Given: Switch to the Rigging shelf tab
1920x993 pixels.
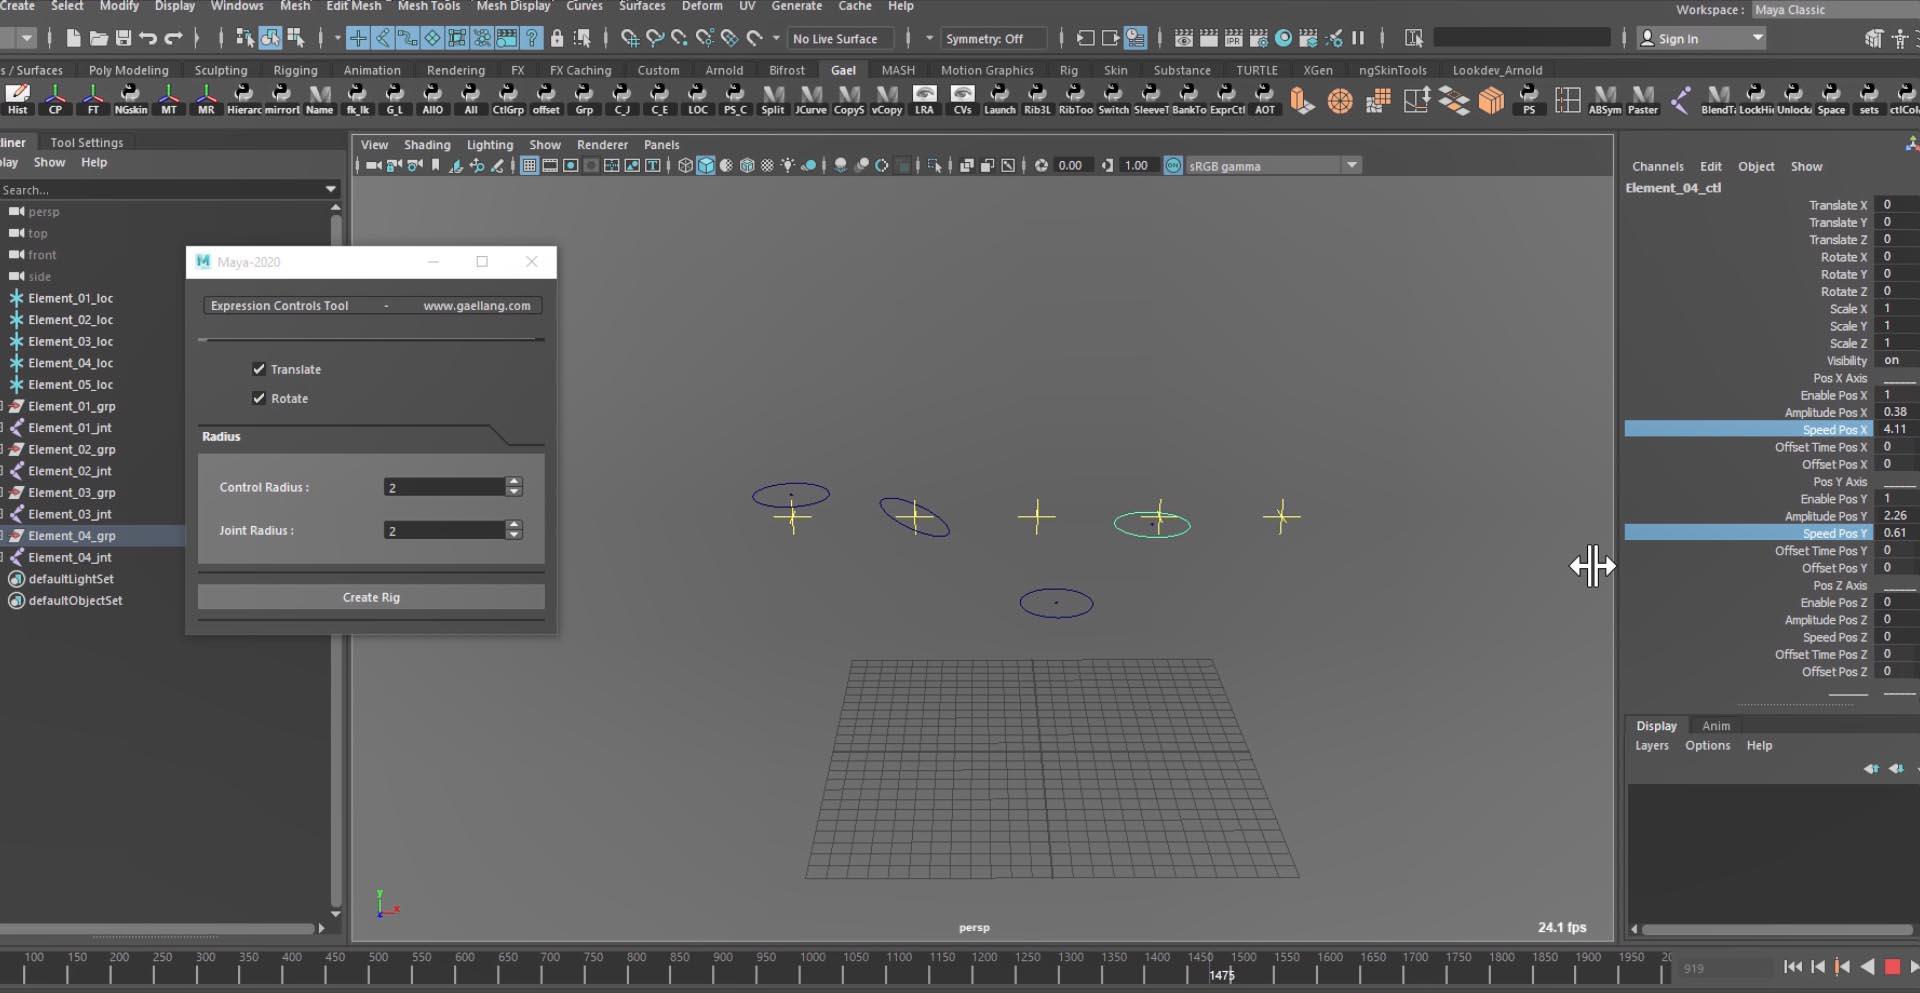Looking at the screenshot, I should (x=295, y=70).
